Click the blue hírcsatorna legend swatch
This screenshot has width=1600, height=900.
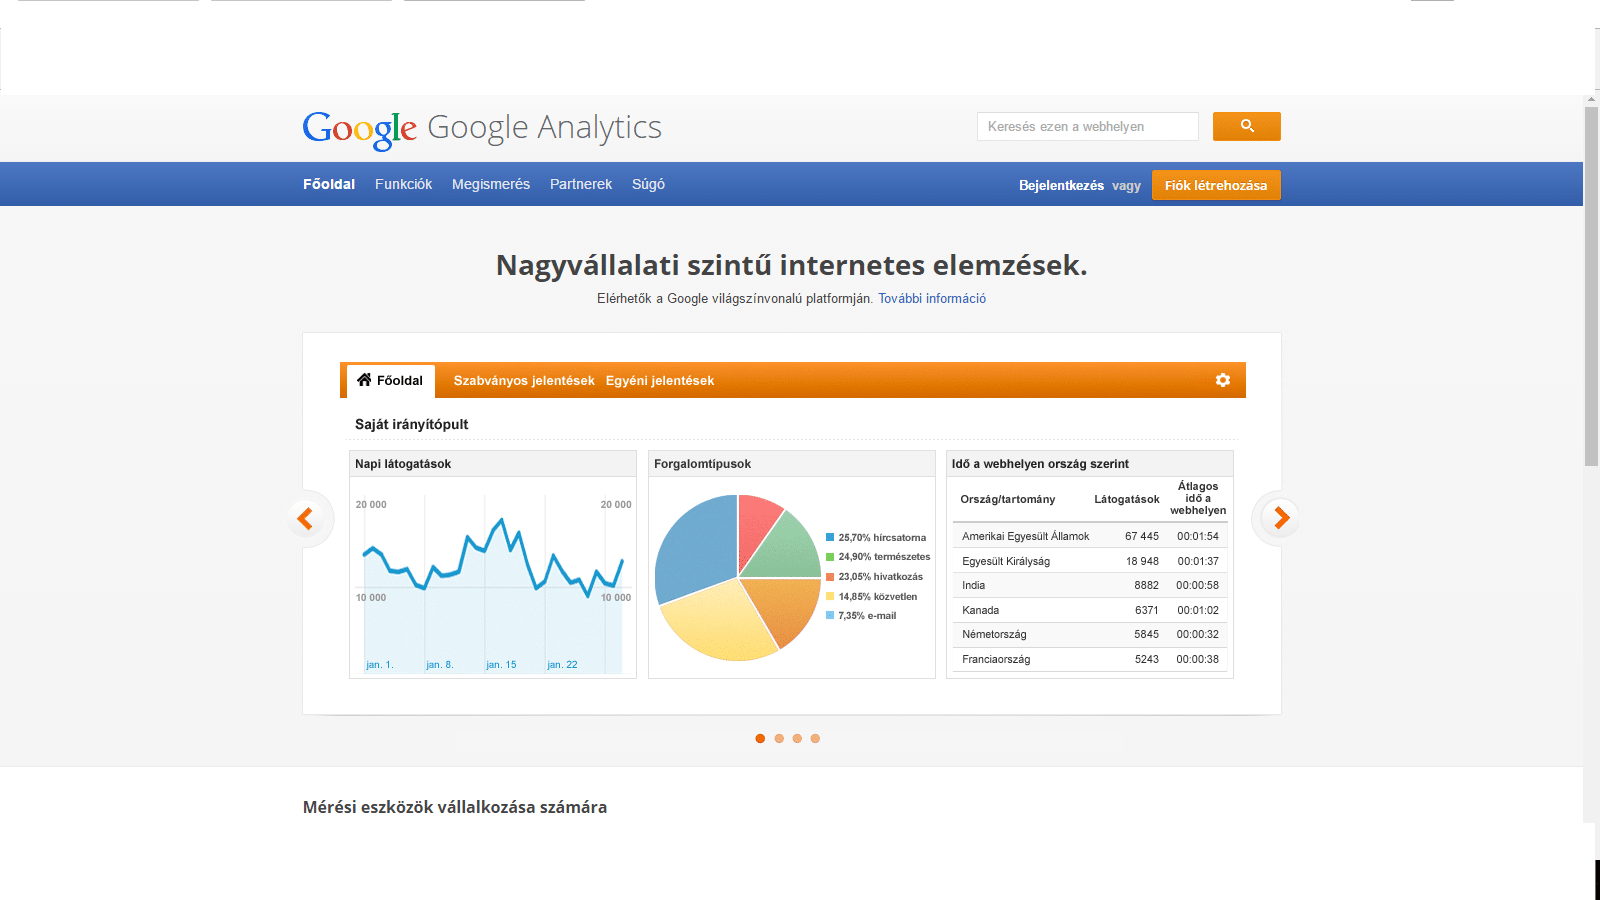(830, 537)
